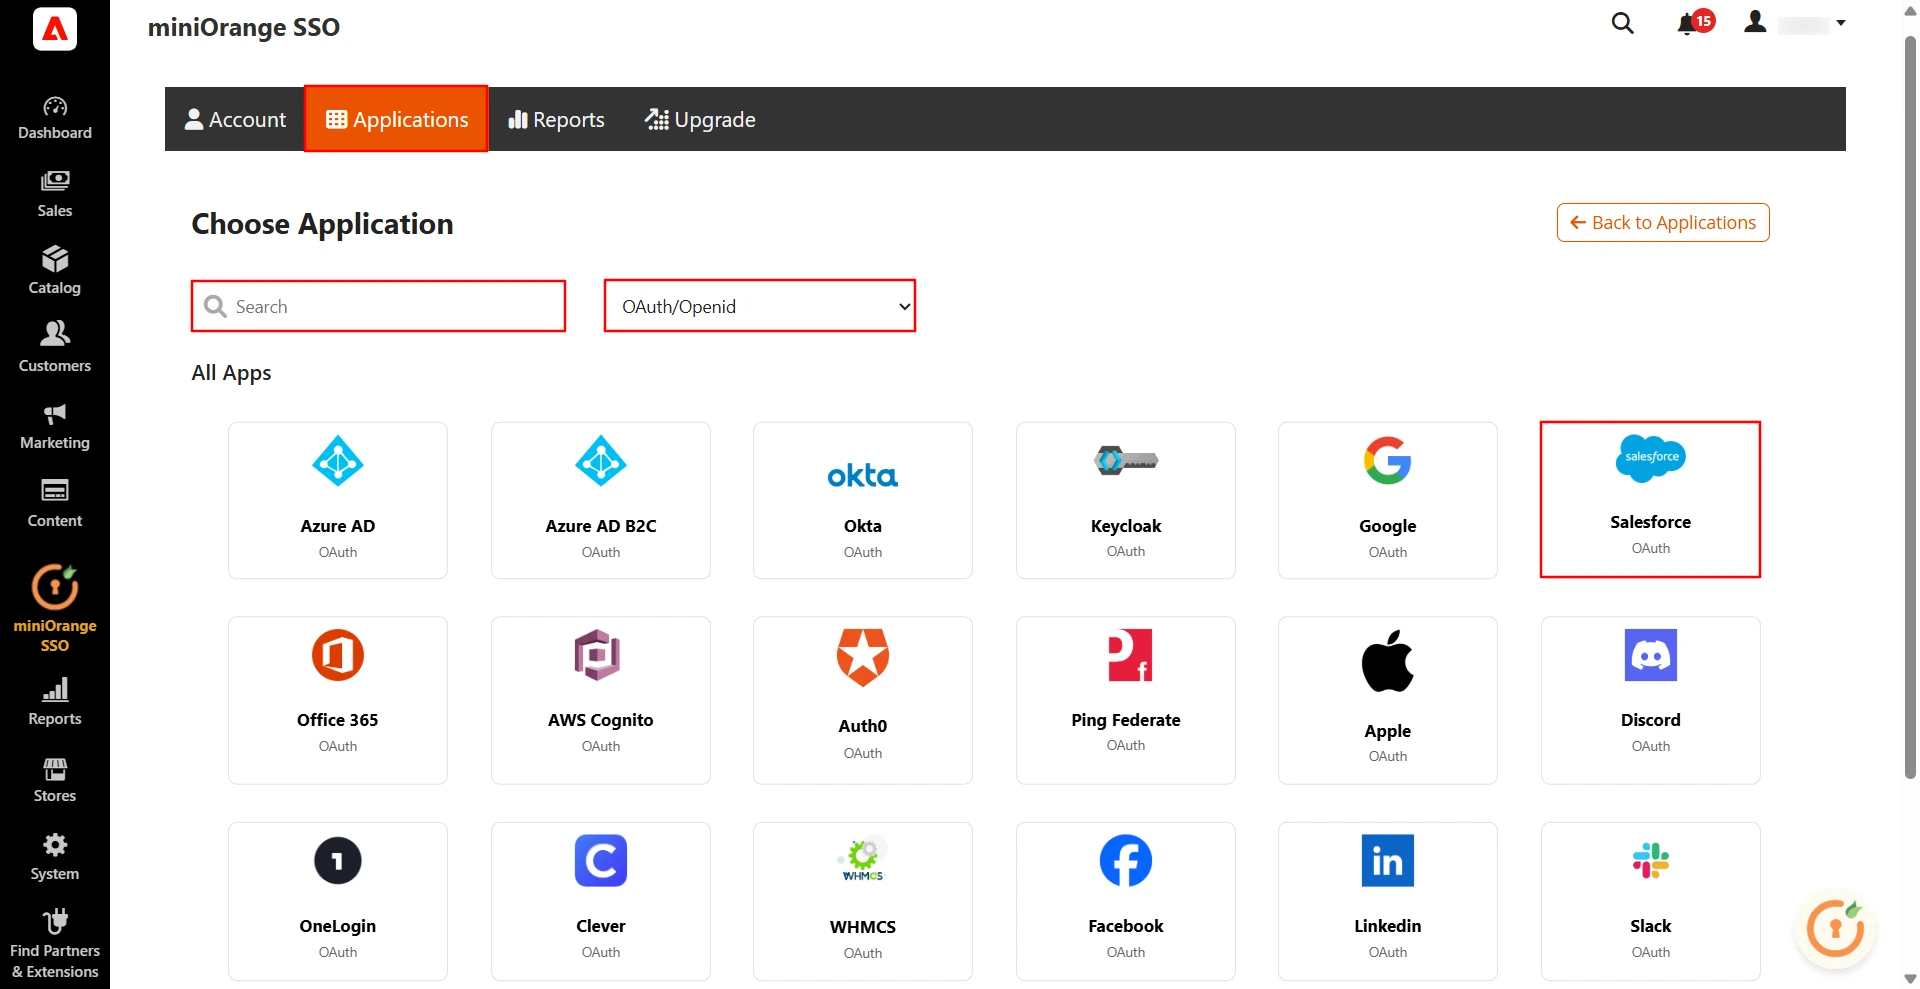This screenshot has height=989, width=1920.
Task: Open Customers section in sidebar
Action: [x=55, y=349]
